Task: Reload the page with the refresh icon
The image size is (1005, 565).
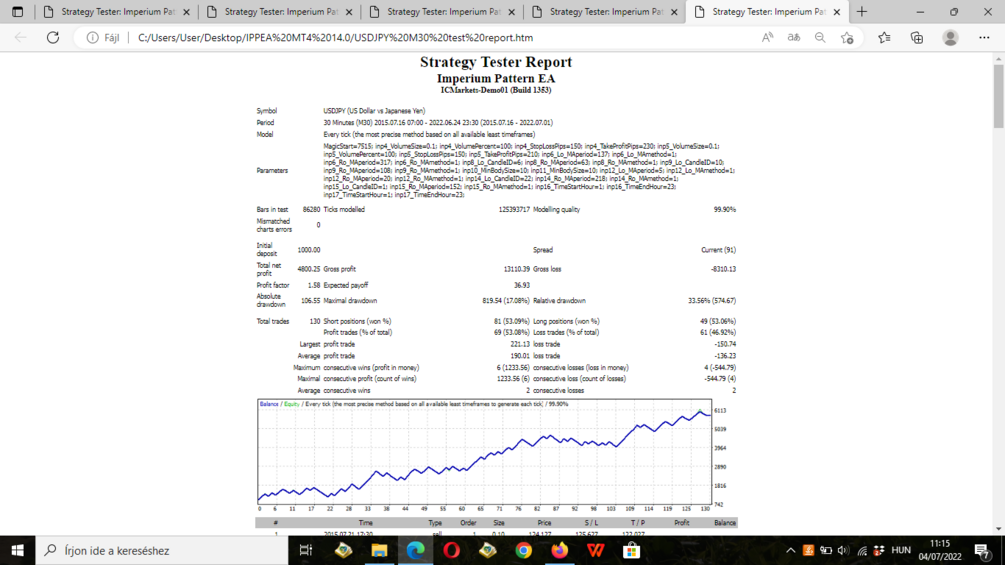Action: pyautogui.click(x=53, y=38)
